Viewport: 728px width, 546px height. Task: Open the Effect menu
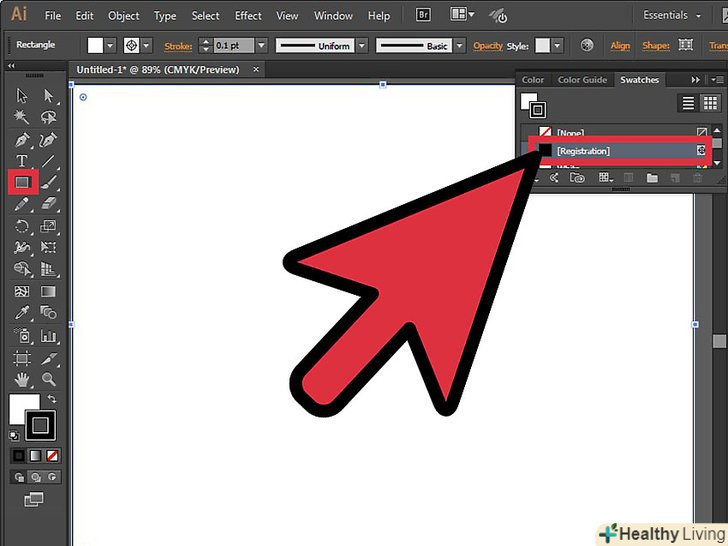click(248, 16)
